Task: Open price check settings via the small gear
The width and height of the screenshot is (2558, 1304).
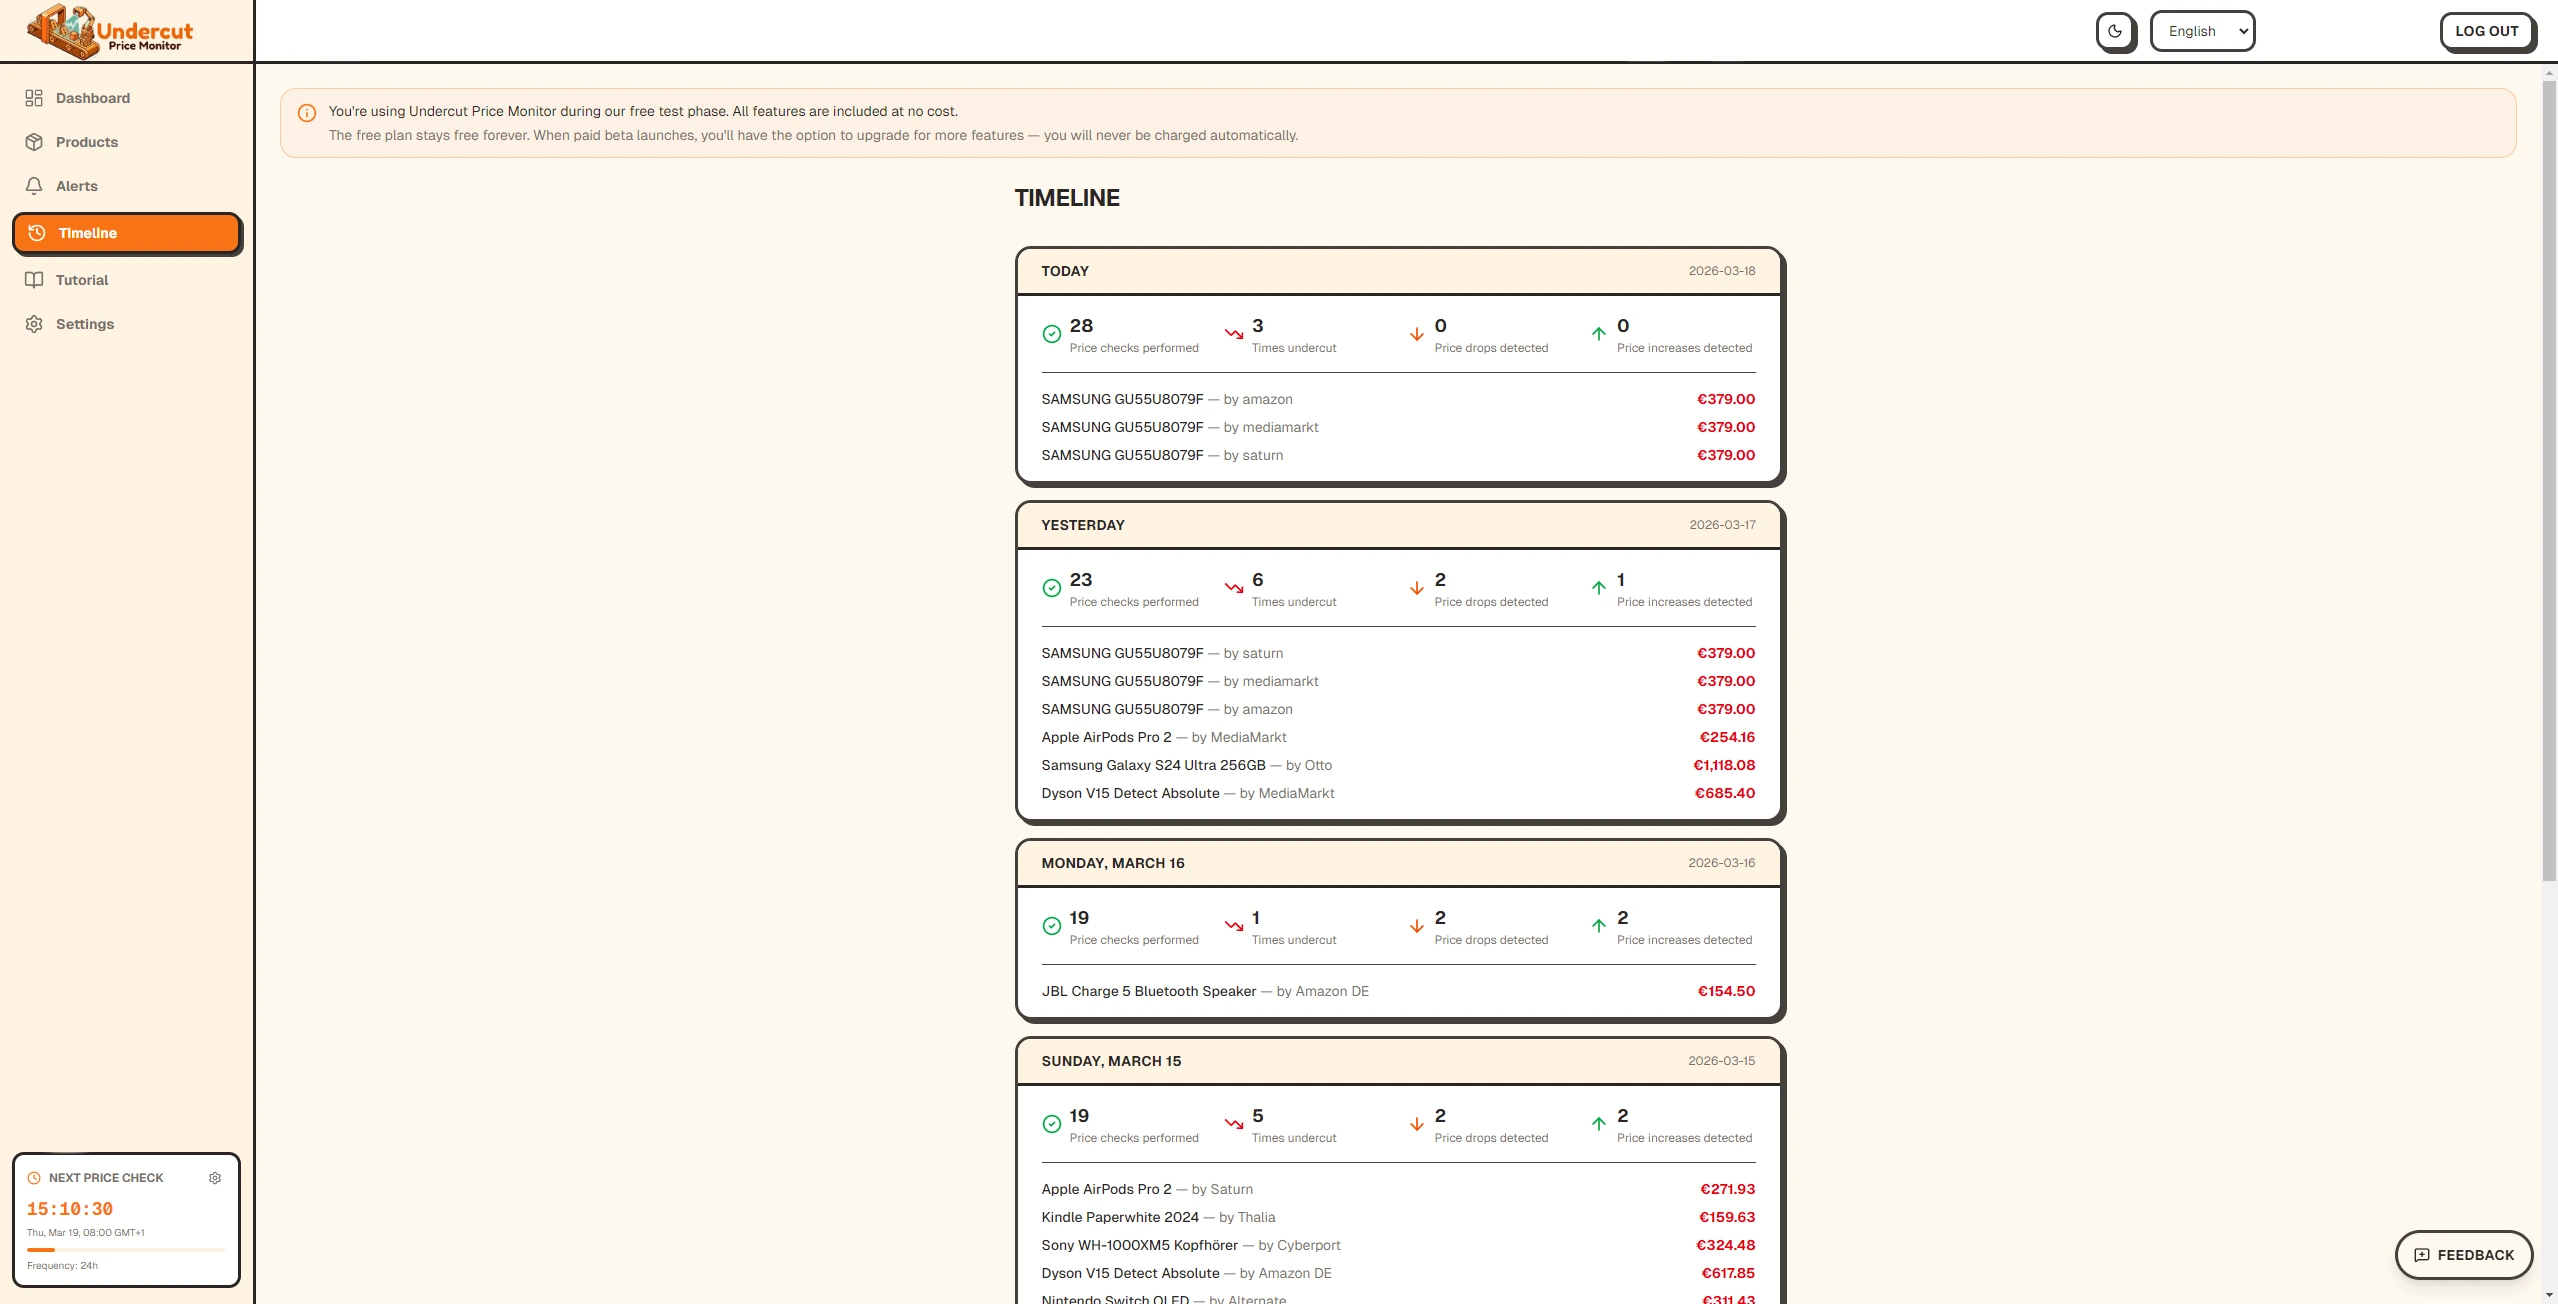Action: tap(215, 1178)
